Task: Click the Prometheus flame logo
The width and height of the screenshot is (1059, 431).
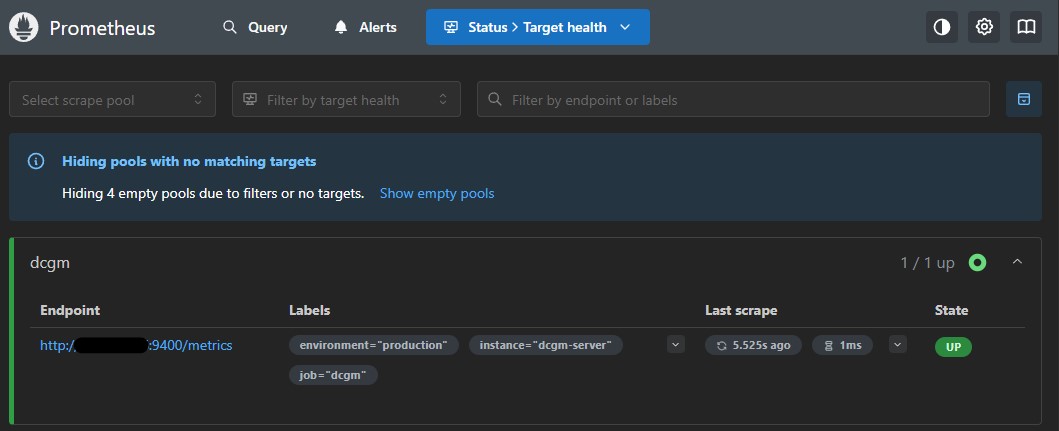Action: [x=24, y=28]
